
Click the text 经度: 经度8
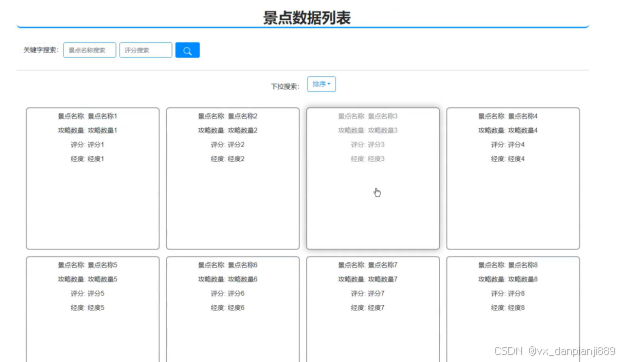[508, 308]
